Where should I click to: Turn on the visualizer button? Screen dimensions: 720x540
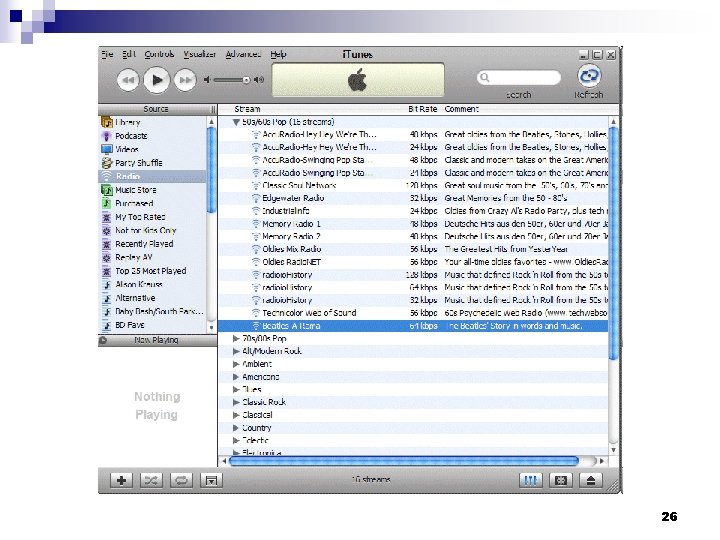click(x=561, y=480)
